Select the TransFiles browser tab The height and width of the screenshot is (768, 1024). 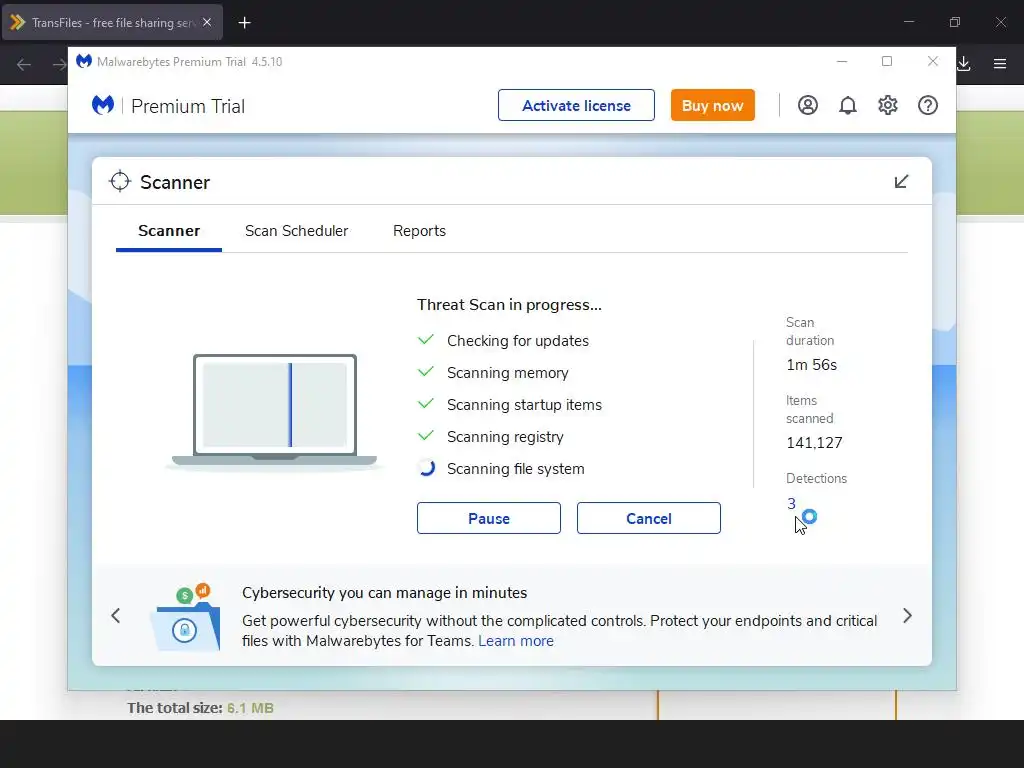(112, 22)
